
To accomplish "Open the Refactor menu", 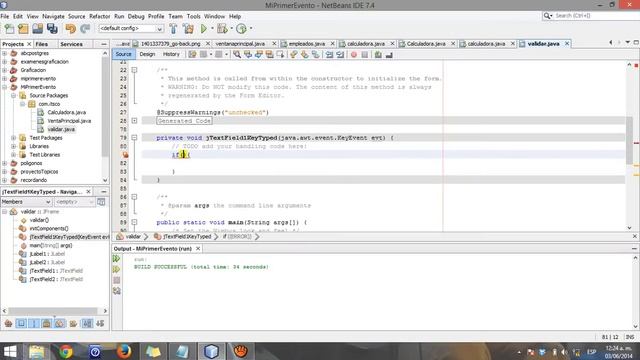I will click(100, 16).
